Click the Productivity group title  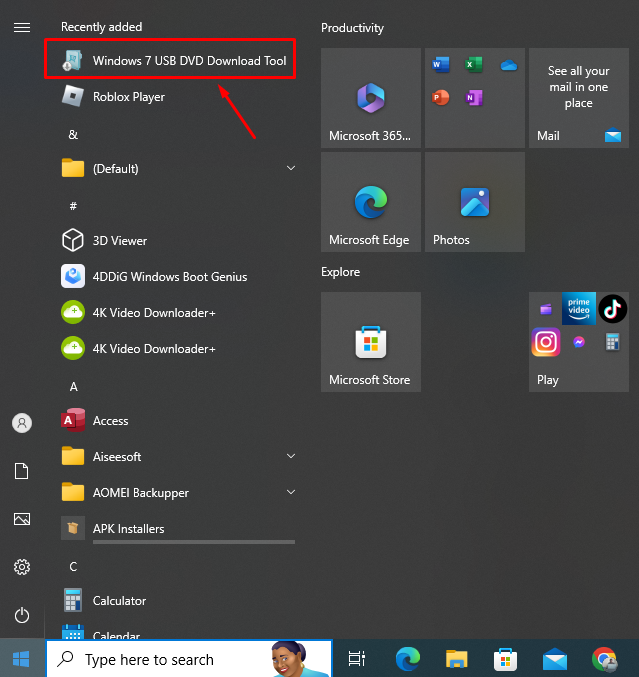(x=352, y=28)
